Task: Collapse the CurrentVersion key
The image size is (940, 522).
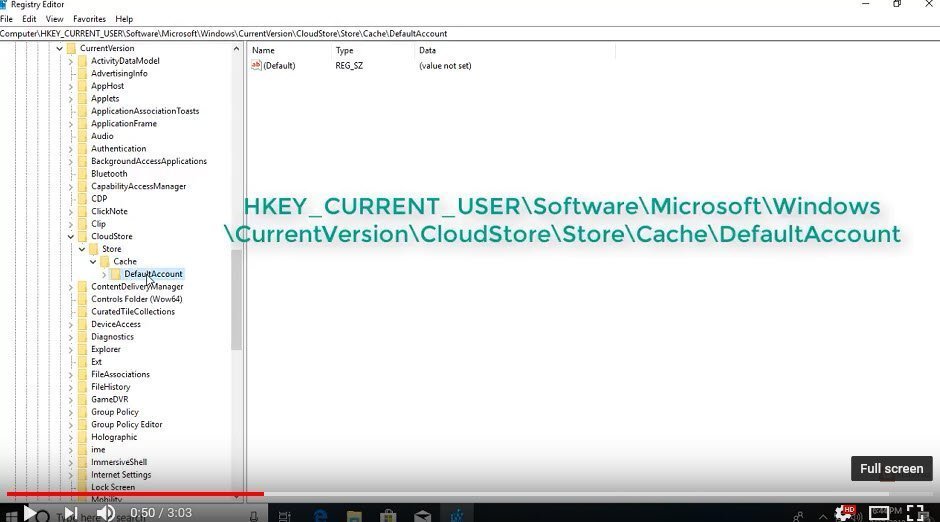Action: pyautogui.click(x=59, y=49)
